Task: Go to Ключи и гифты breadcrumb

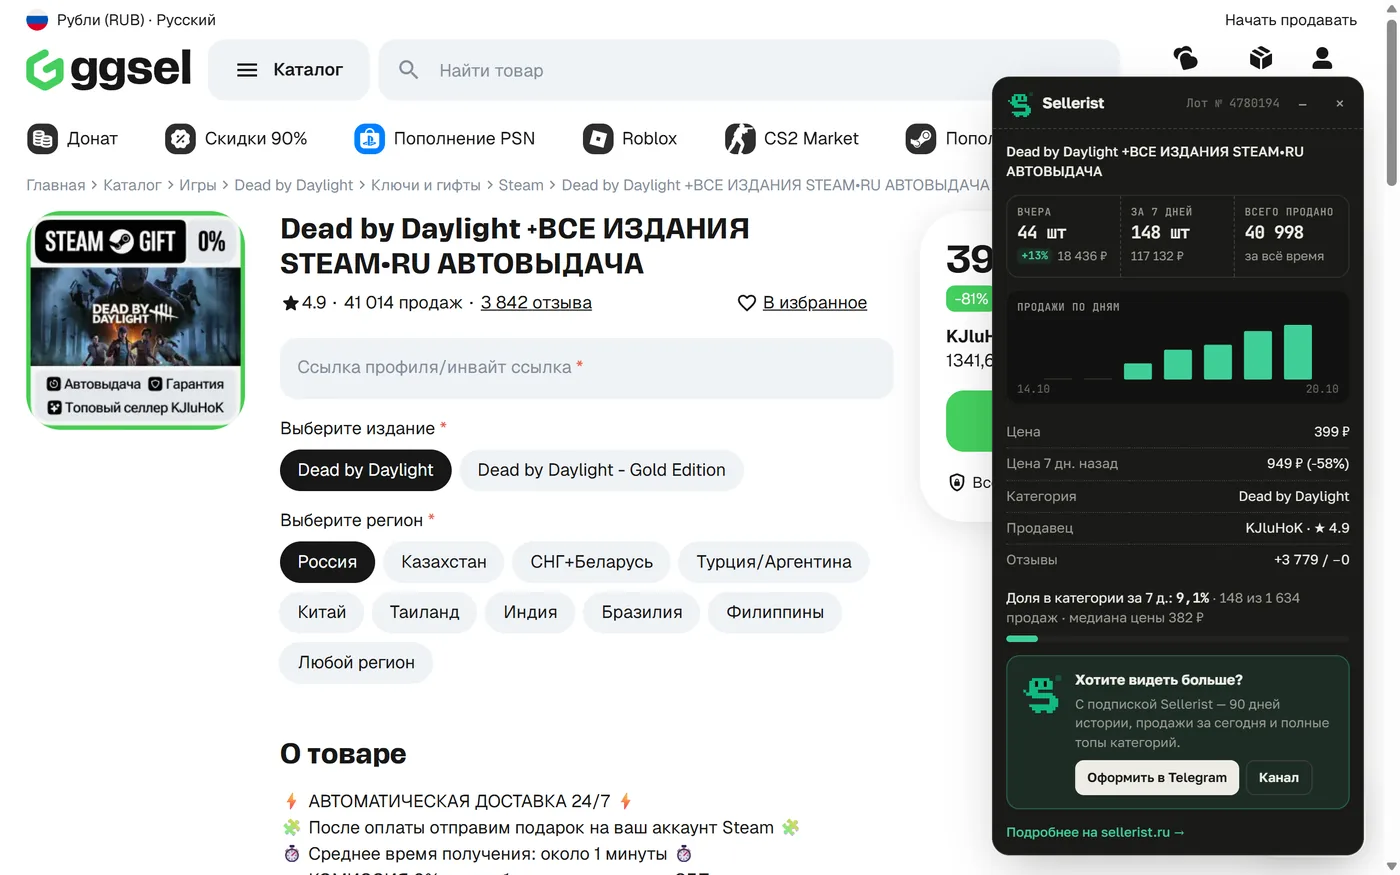Action: pyautogui.click(x=426, y=185)
